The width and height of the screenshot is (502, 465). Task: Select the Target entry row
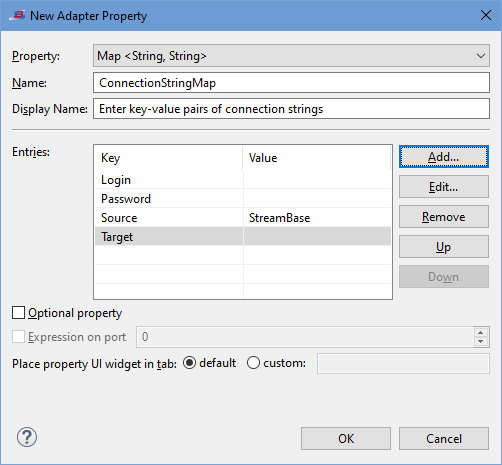[x=243, y=237]
